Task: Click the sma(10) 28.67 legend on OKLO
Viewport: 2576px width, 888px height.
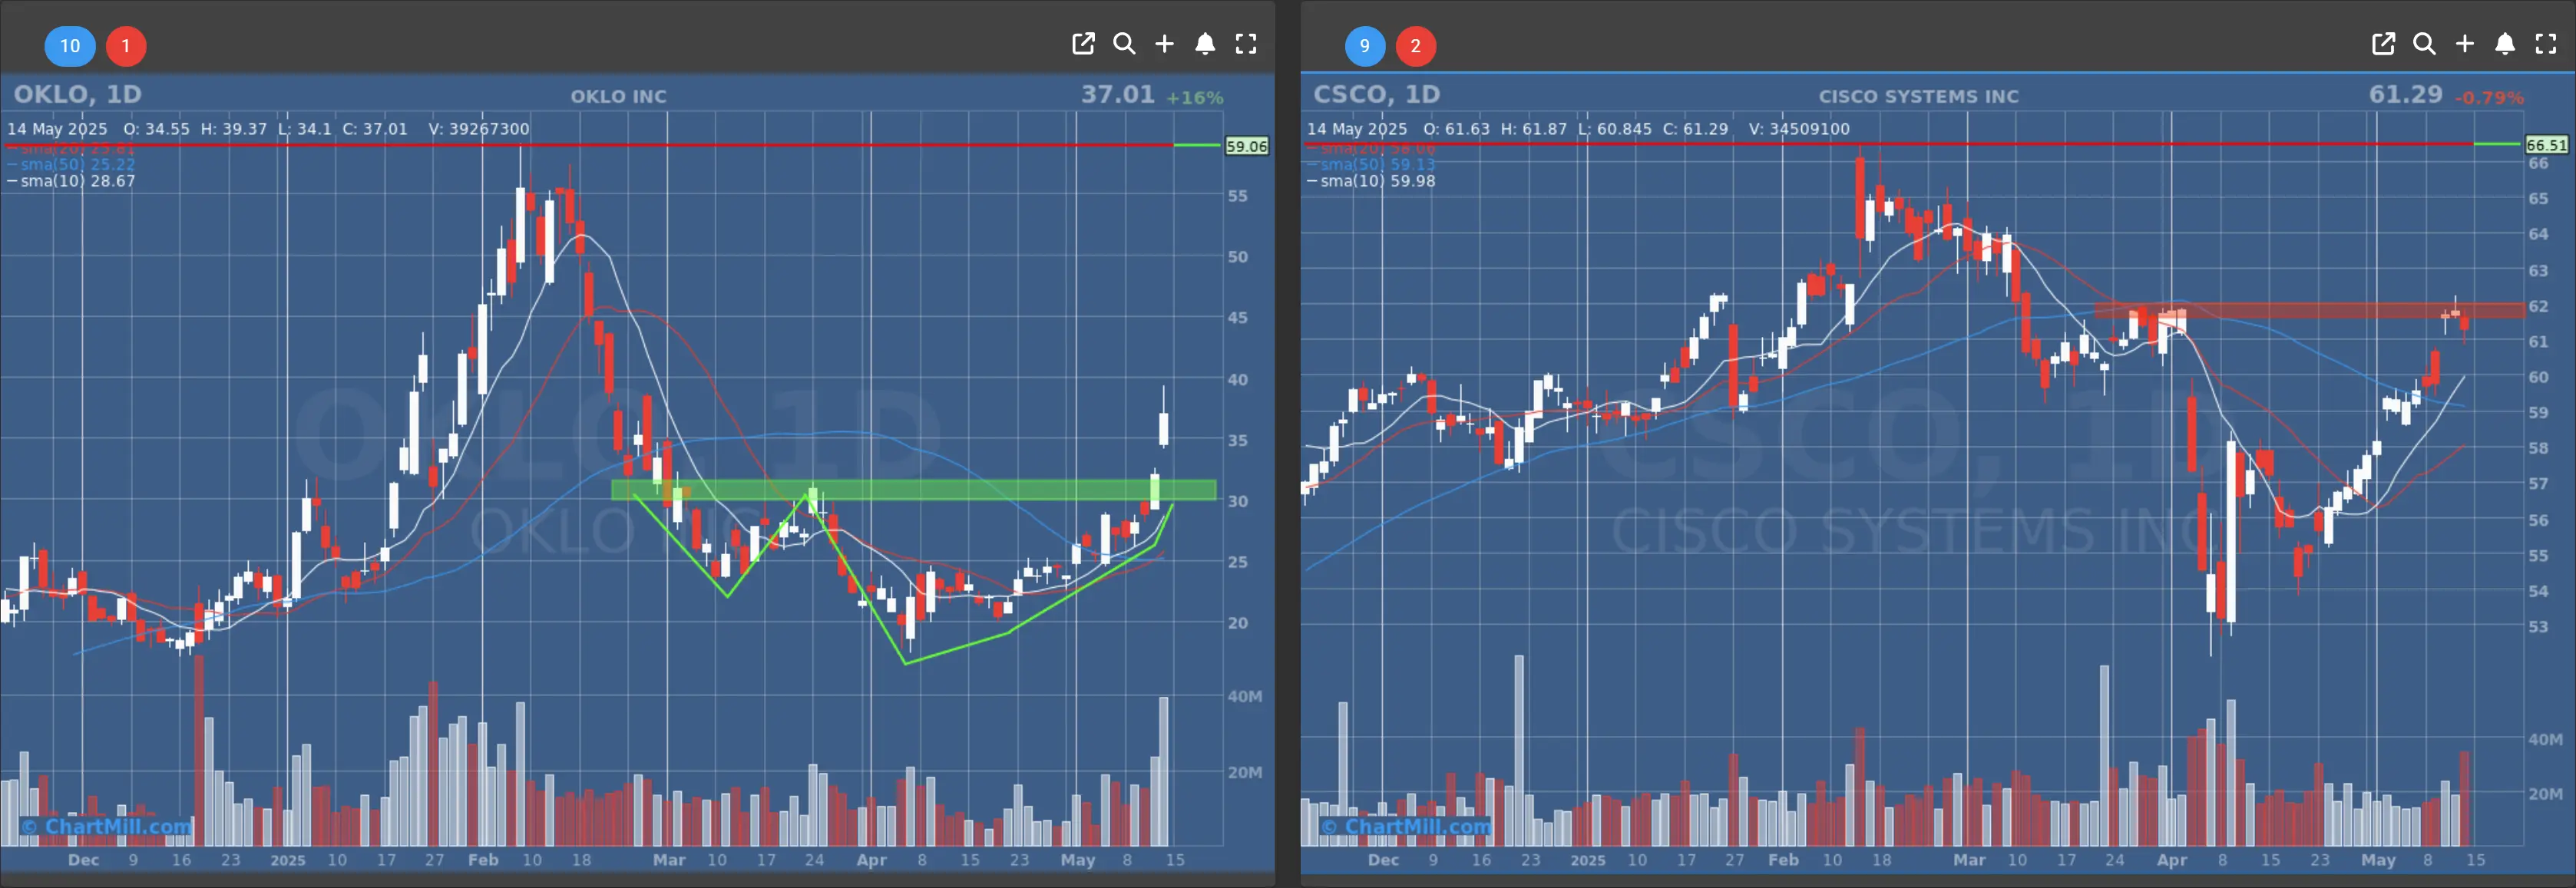Action: click(x=71, y=181)
